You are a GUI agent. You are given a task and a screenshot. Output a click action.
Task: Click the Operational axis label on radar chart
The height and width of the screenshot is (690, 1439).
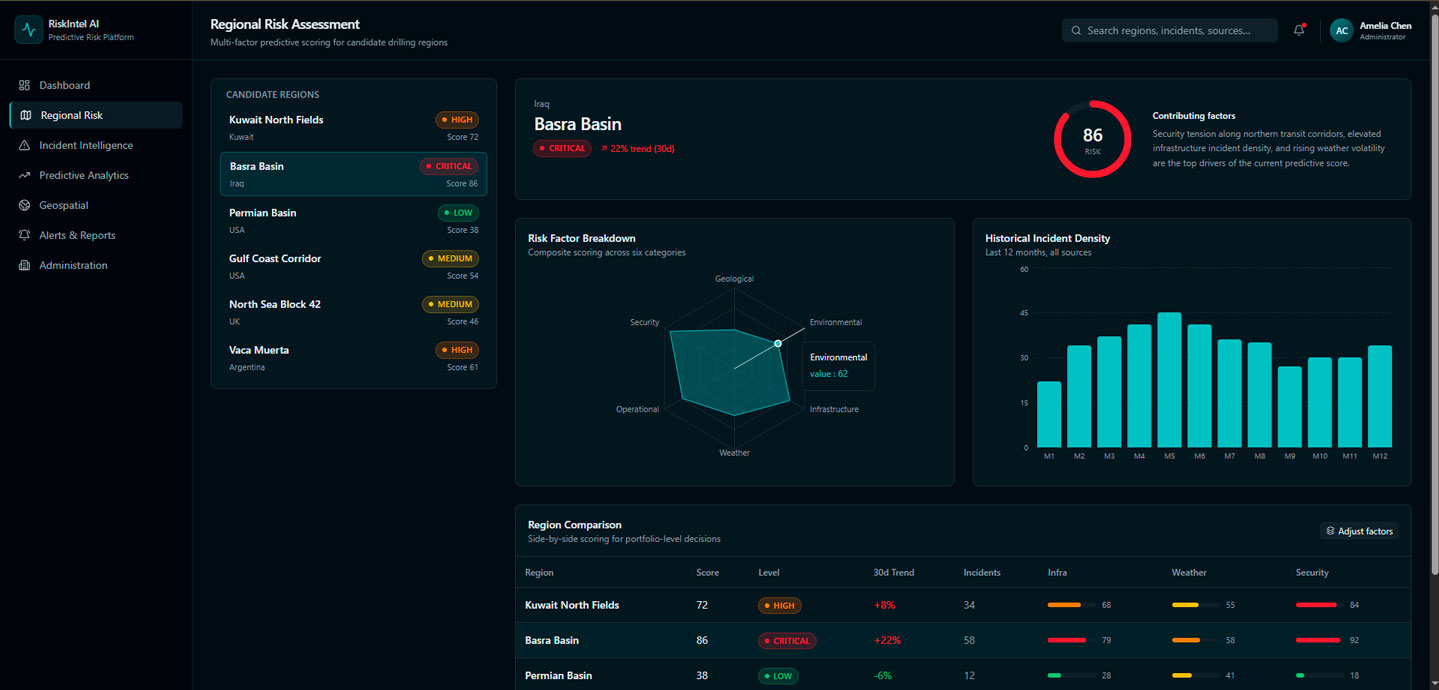[x=638, y=409]
